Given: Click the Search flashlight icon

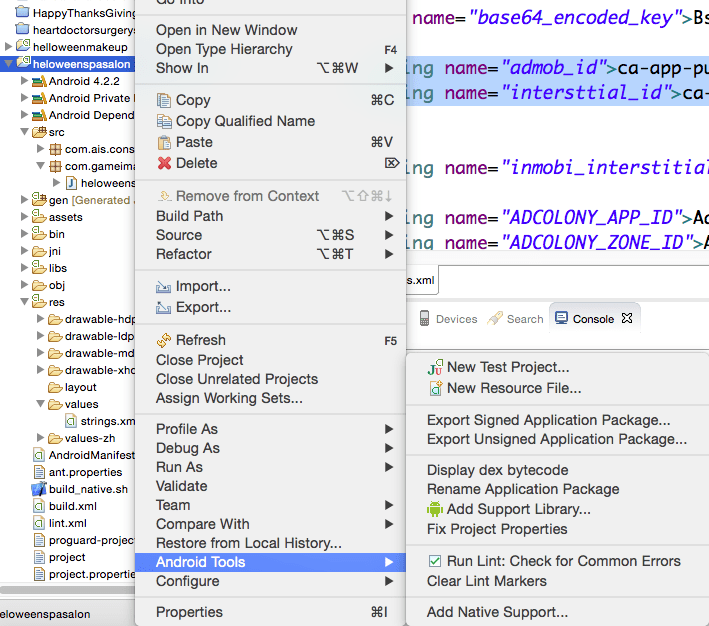Looking at the screenshot, I should click(x=495, y=318).
